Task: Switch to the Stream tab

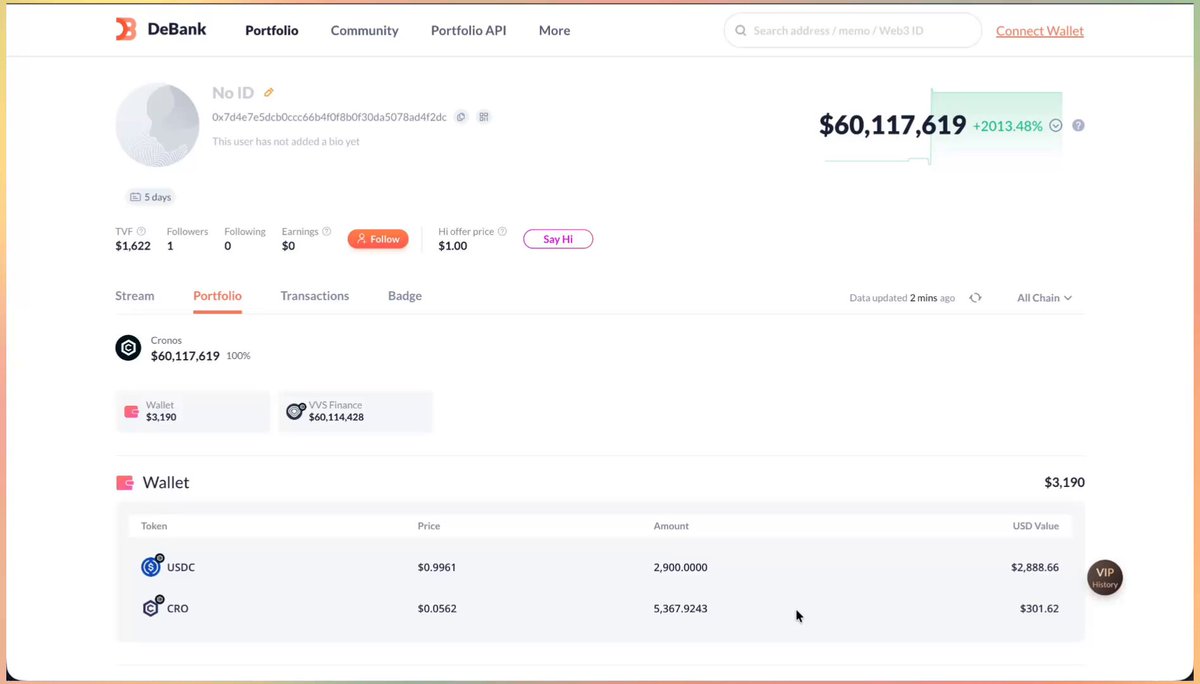Action: pyautogui.click(x=135, y=296)
